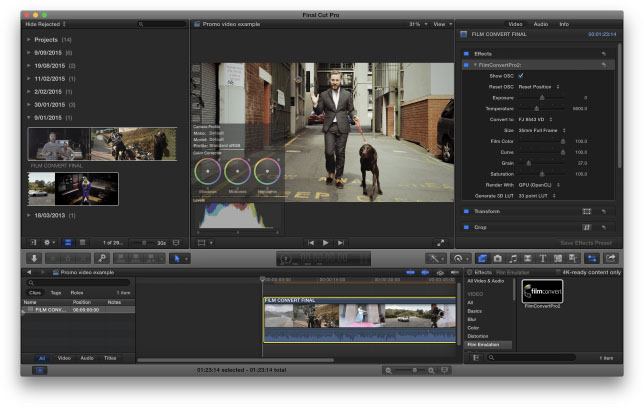Click the Grain slider handle
644x407 pixels.
[529, 163]
